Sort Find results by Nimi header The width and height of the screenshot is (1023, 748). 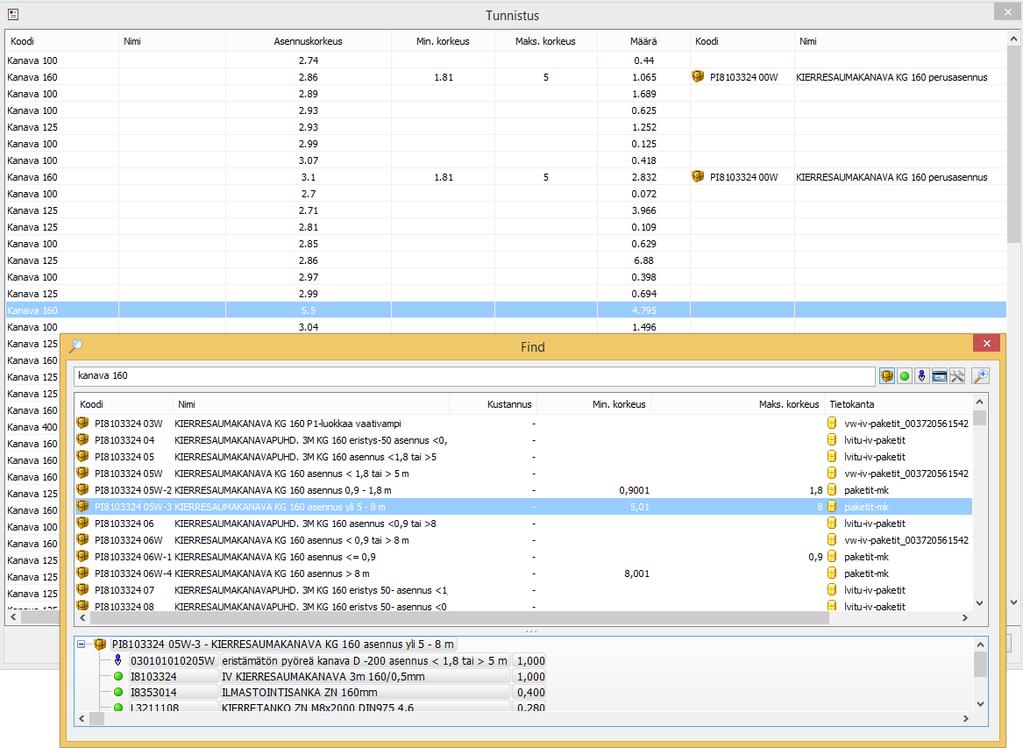pyautogui.click(x=311, y=404)
